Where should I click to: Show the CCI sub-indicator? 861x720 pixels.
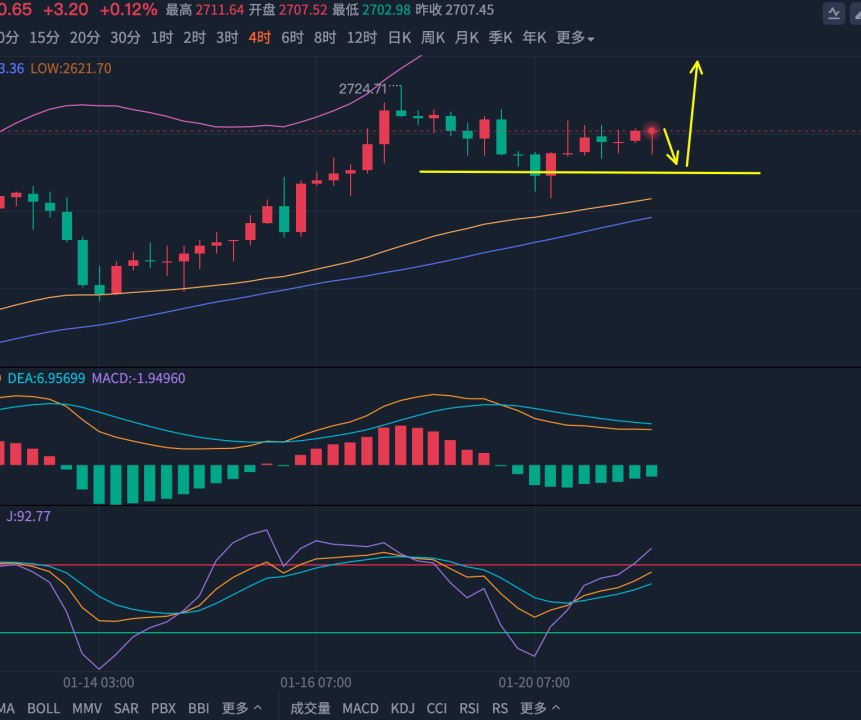coord(437,708)
